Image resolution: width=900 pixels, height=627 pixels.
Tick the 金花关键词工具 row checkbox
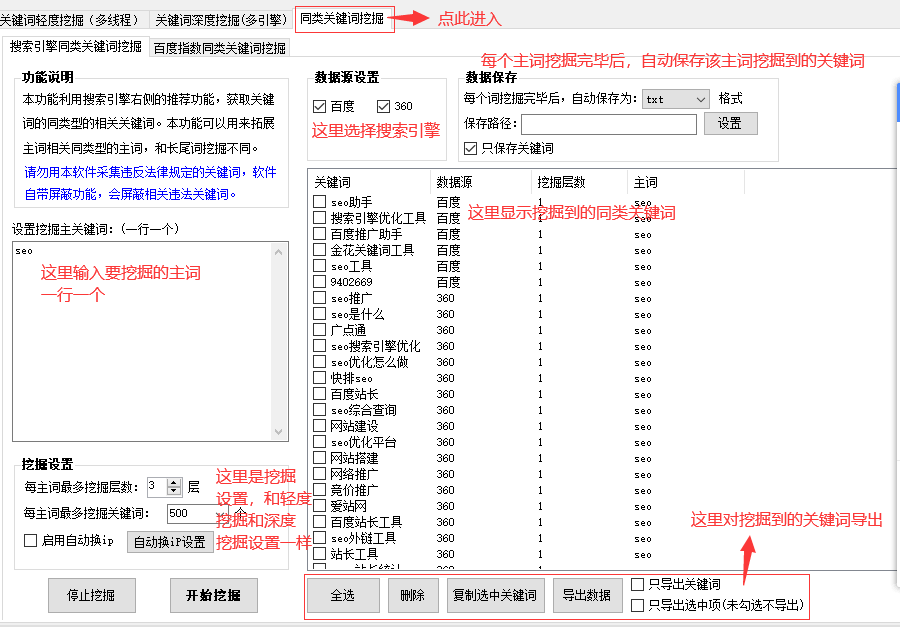[x=320, y=250]
